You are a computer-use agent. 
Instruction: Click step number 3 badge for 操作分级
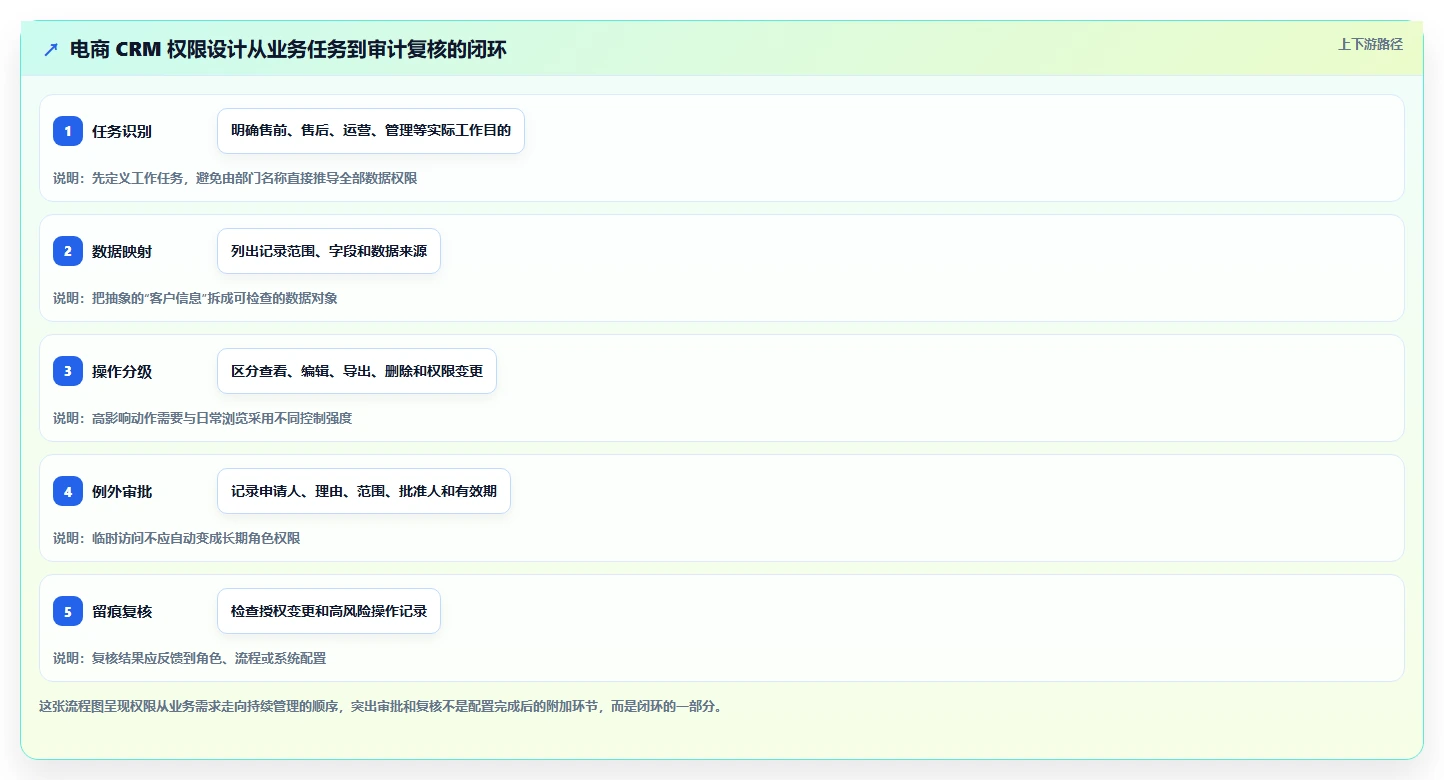click(x=68, y=371)
